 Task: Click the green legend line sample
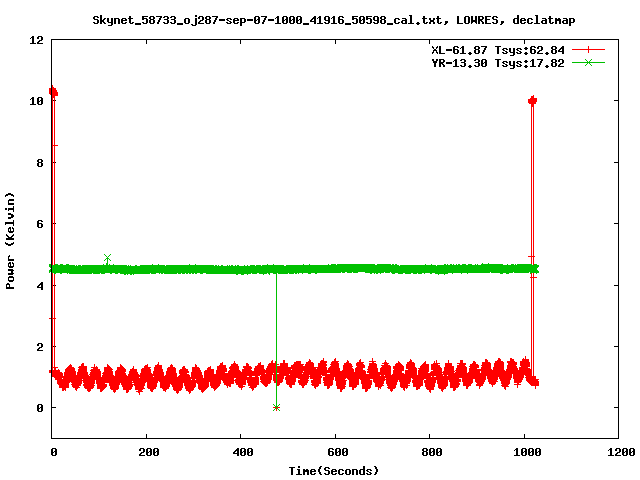click(588, 62)
